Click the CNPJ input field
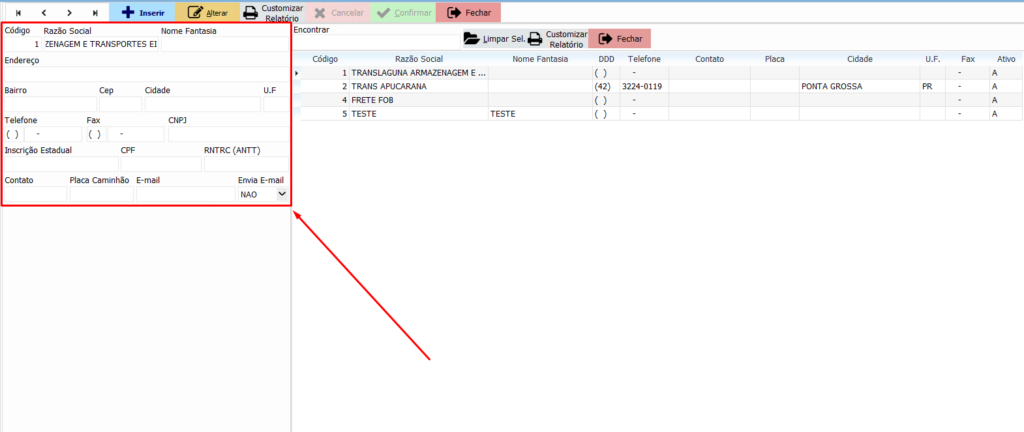 [x=227, y=134]
